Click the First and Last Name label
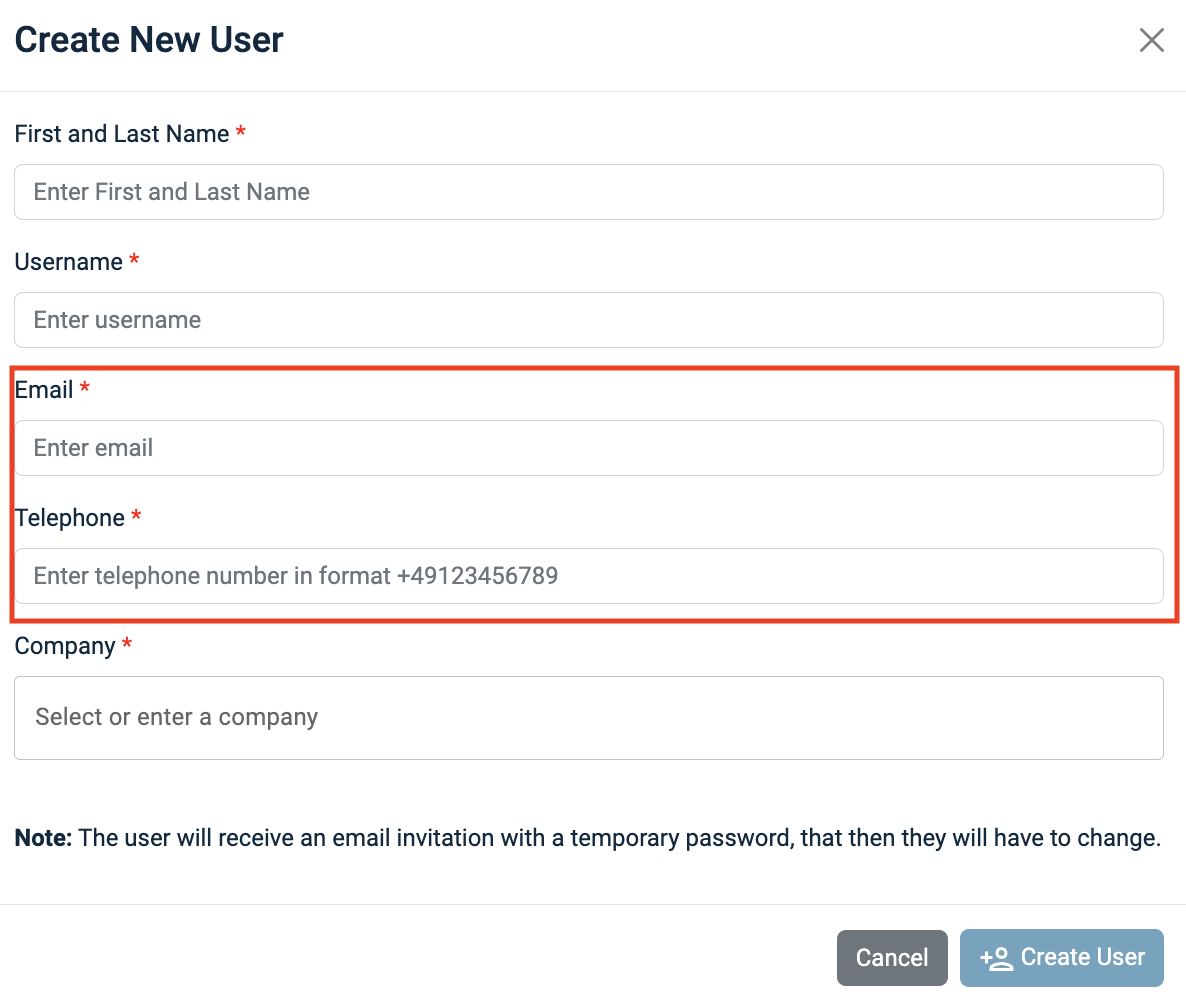The width and height of the screenshot is (1186, 1004). 121,134
